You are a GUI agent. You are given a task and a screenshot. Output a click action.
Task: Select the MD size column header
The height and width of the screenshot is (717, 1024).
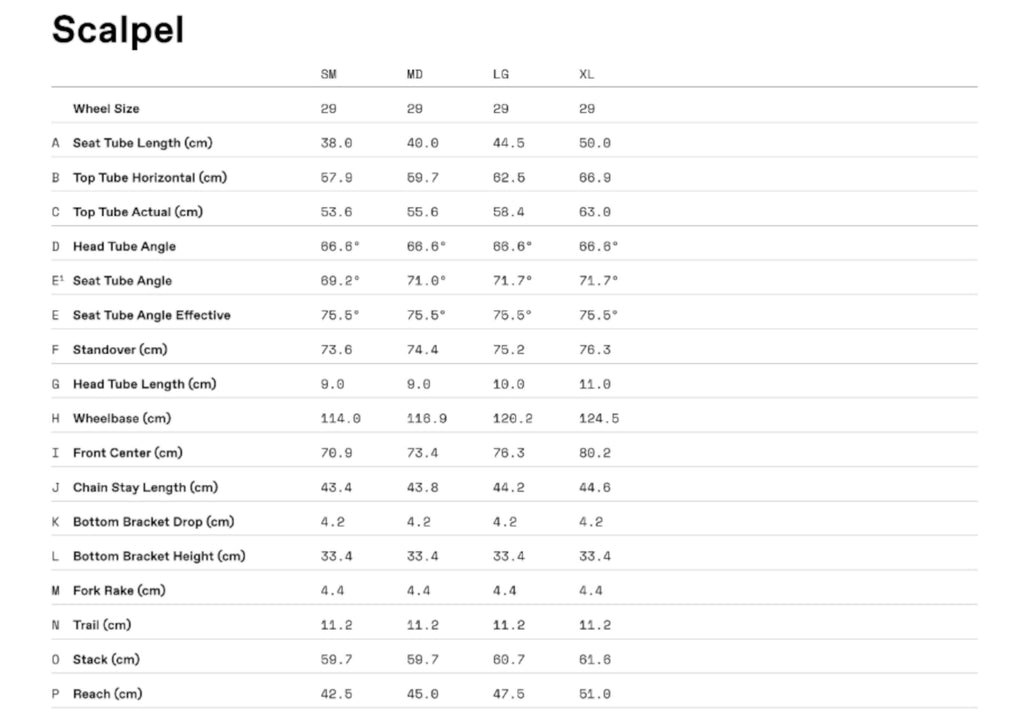pyautogui.click(x=415, y=75)
